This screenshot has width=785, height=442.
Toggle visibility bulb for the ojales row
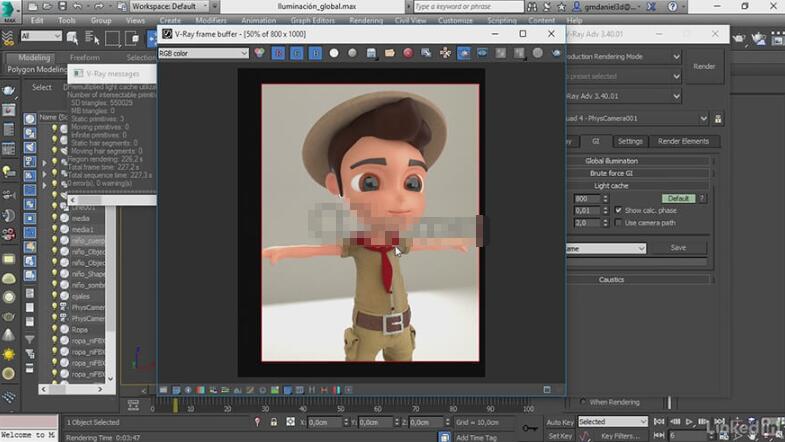tap(55, 296)
